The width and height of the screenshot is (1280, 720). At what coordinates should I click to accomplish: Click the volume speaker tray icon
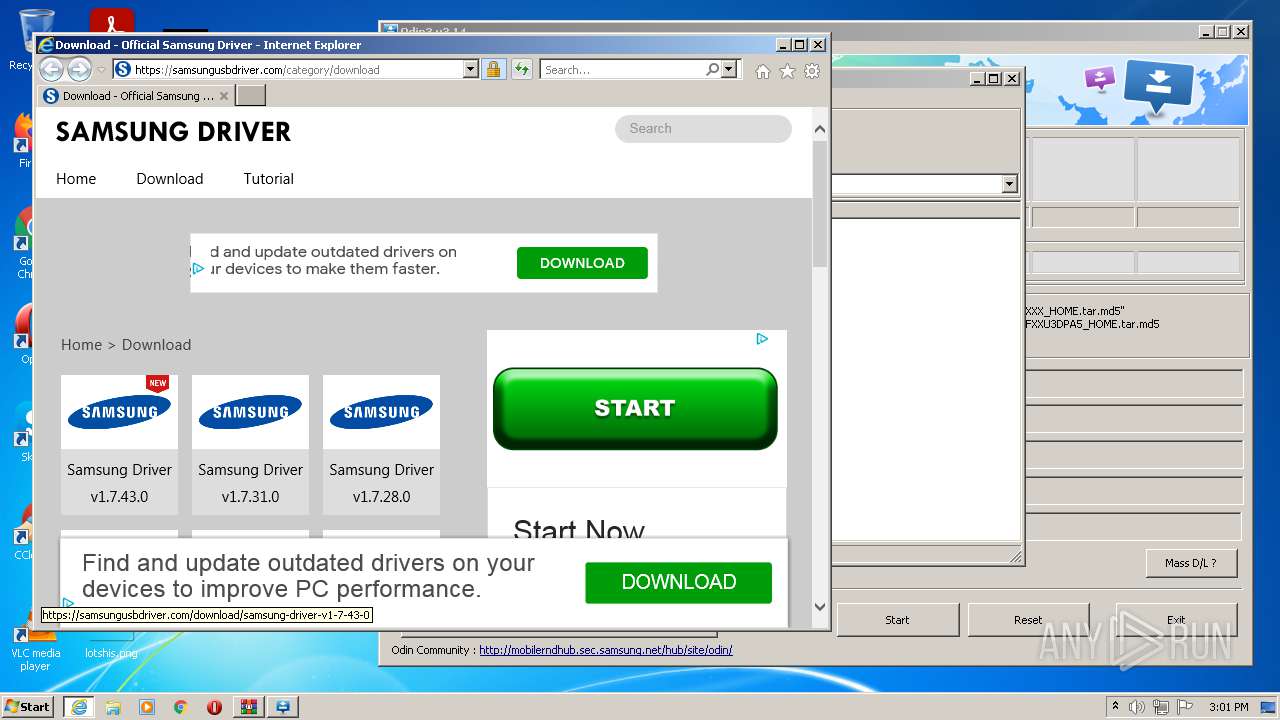1137,707
